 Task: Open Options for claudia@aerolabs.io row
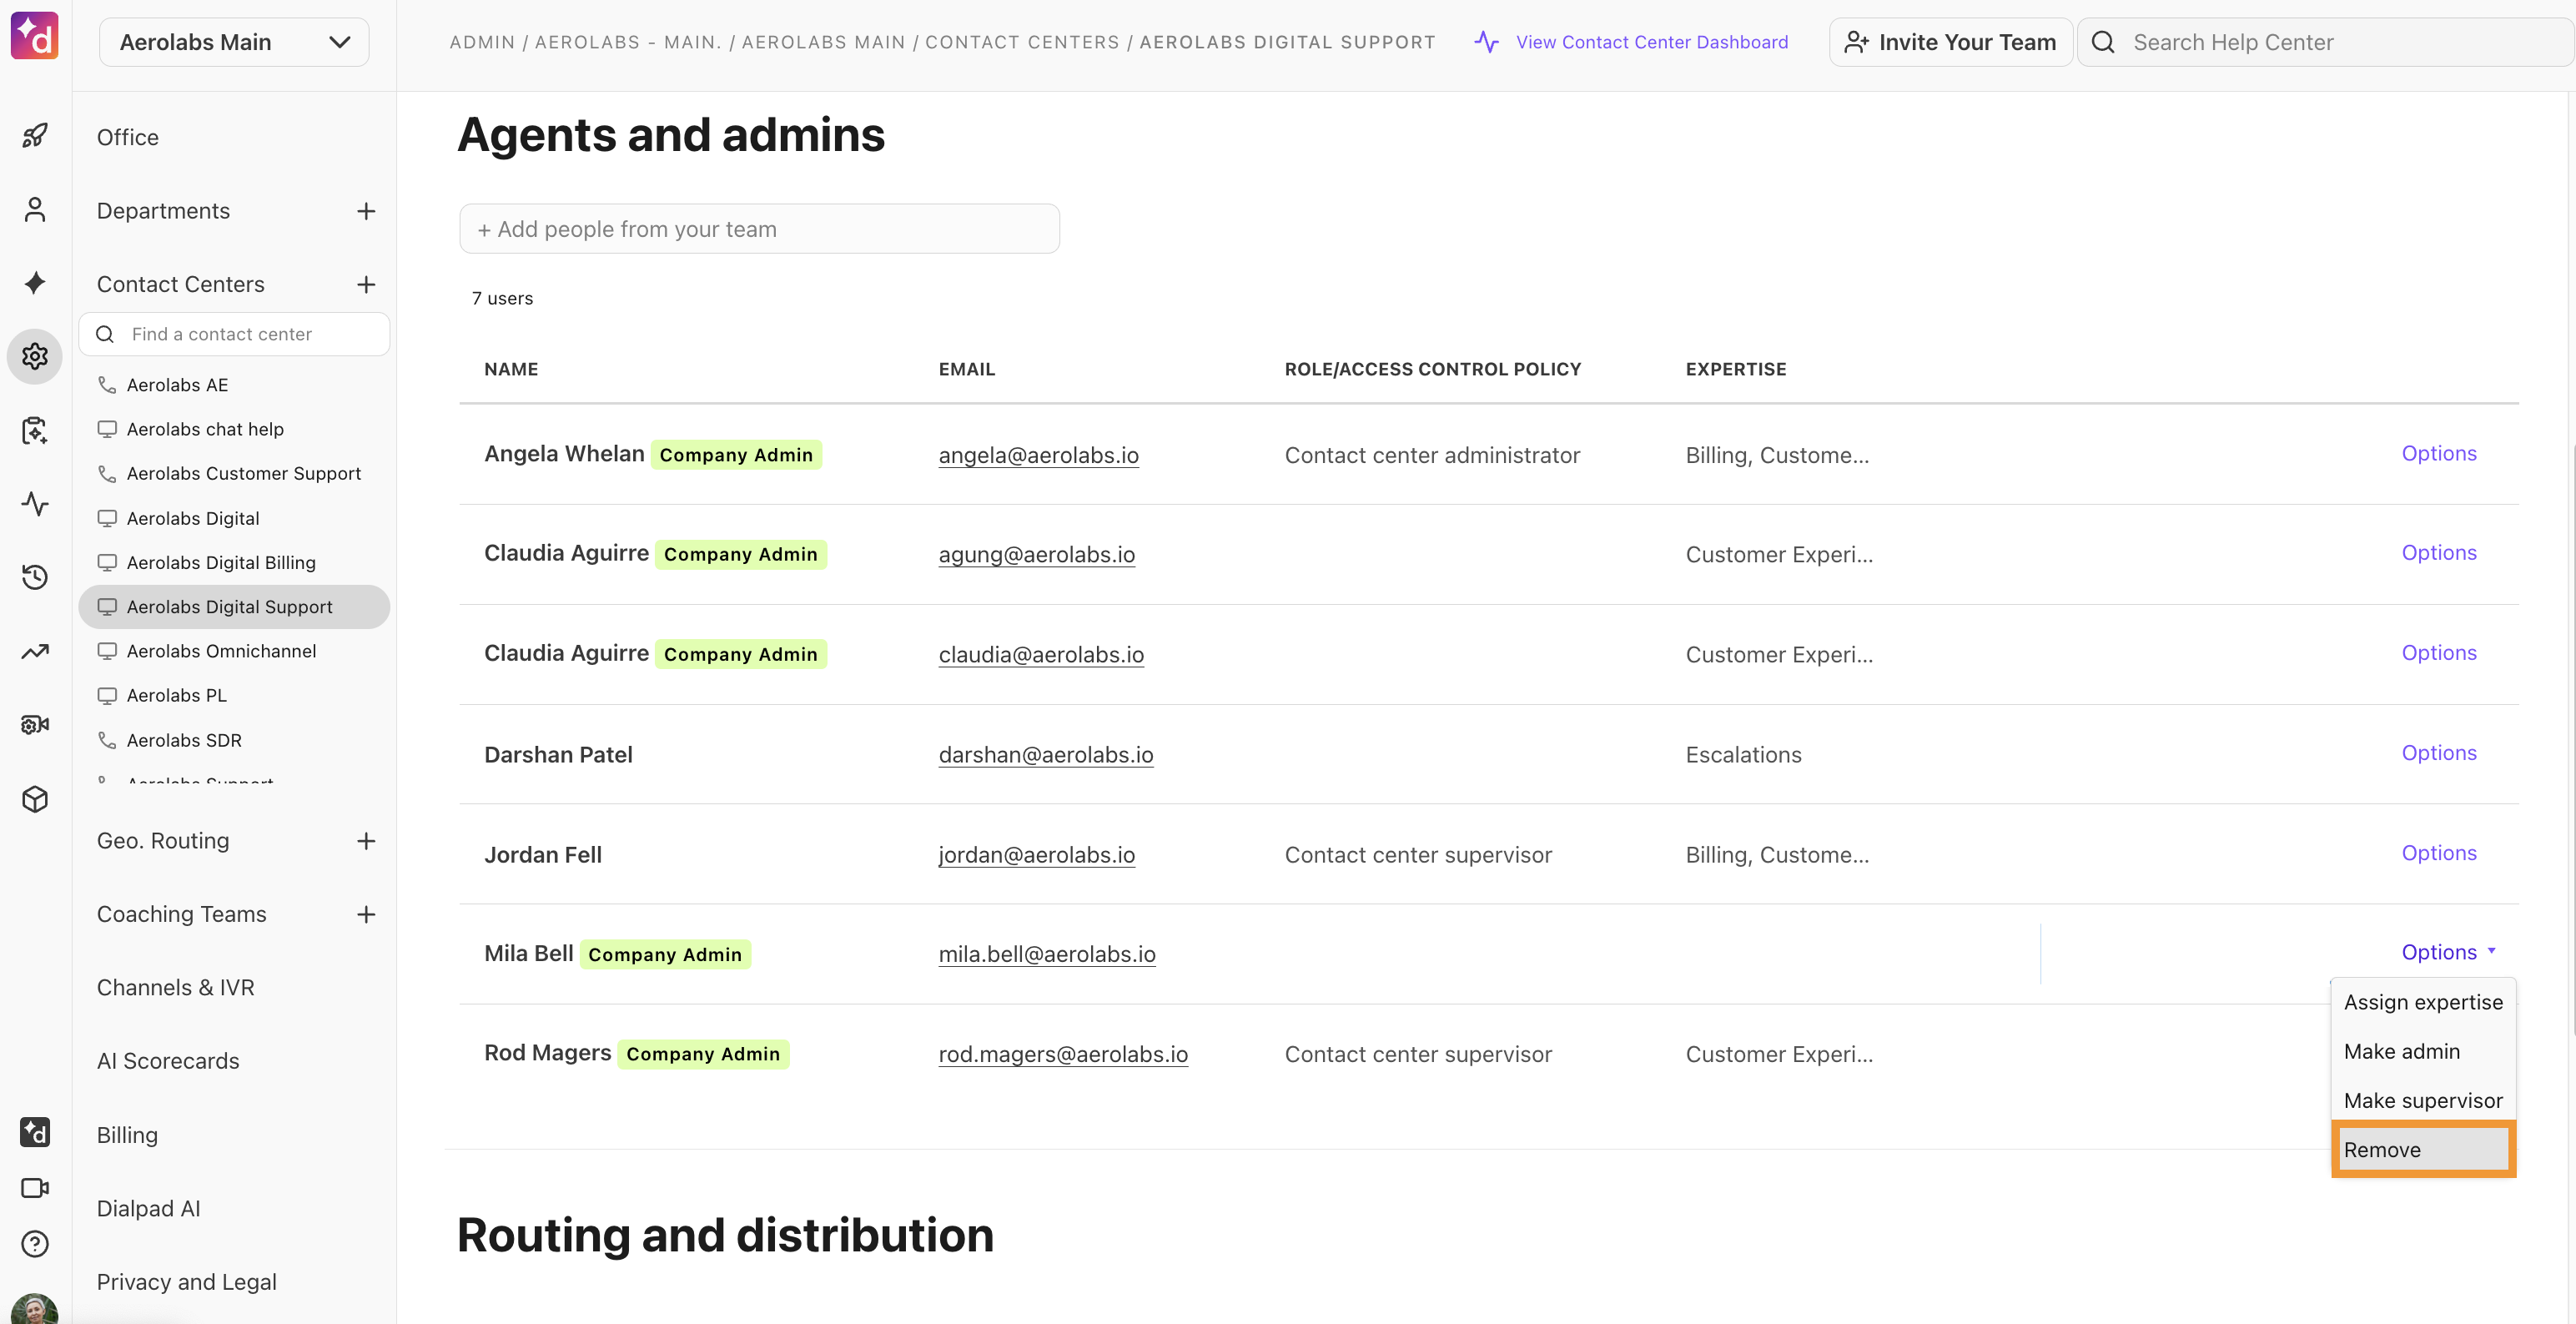(2438, 652)
